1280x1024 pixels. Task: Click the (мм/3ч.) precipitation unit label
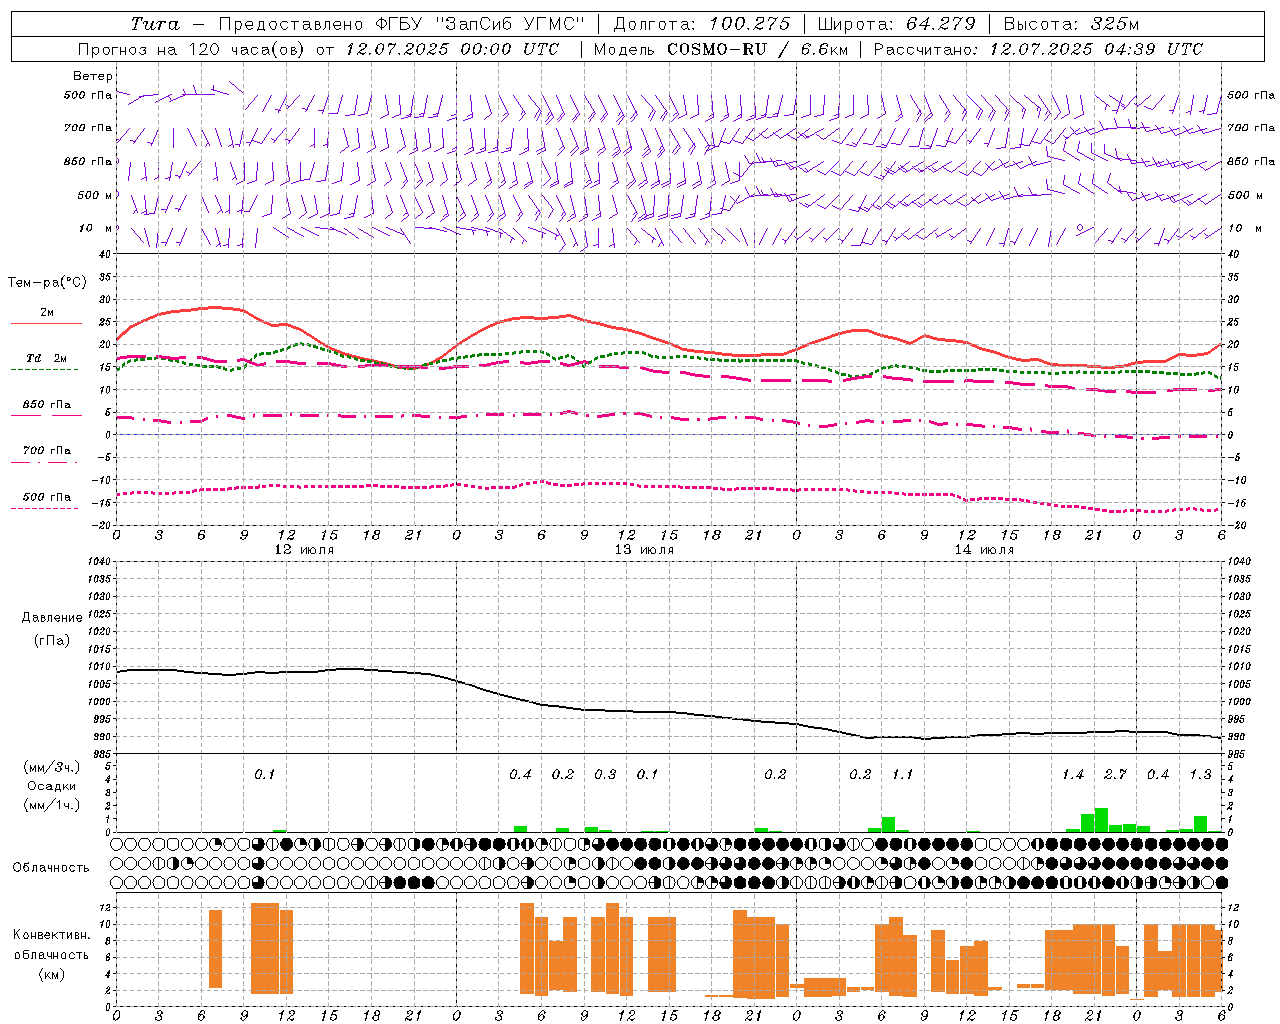[x=52, y=767]
